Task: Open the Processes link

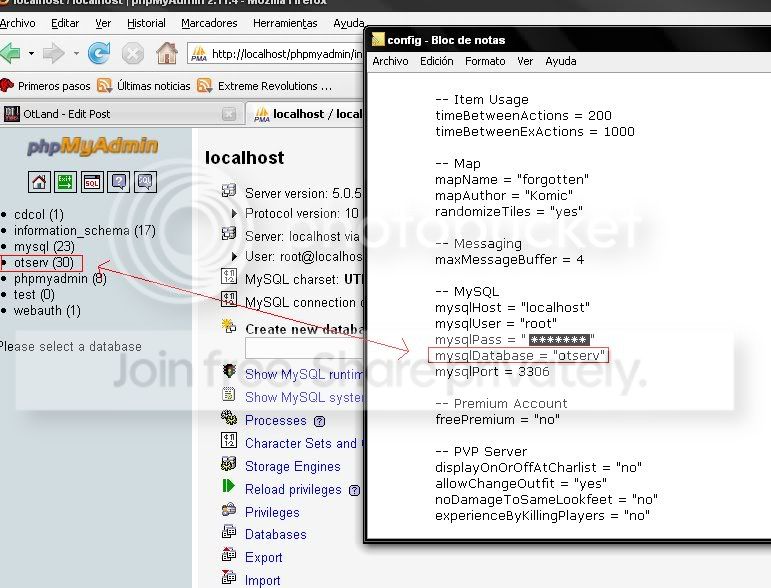Action: [x=276, y=421]
